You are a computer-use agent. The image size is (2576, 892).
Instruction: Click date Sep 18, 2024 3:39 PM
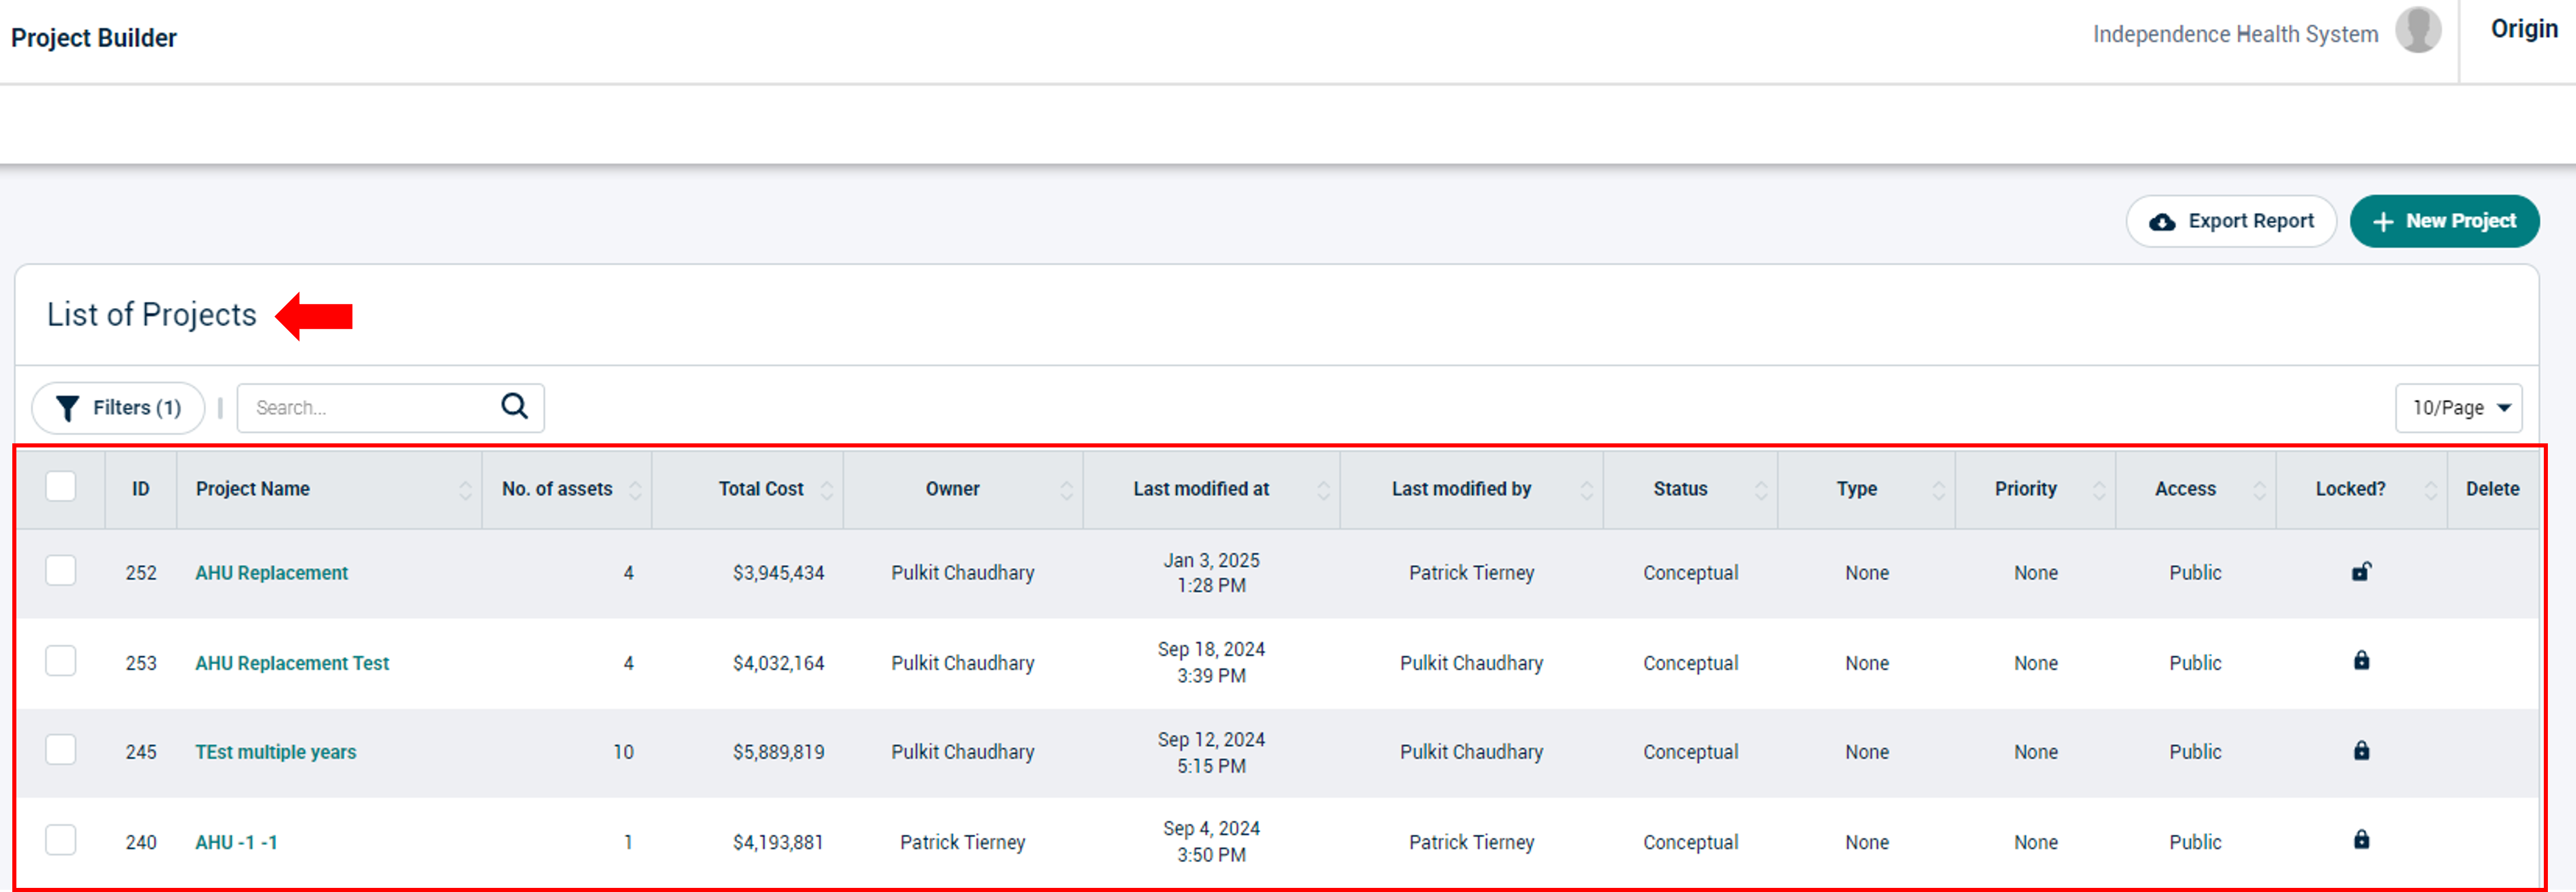coord(1211,662)
